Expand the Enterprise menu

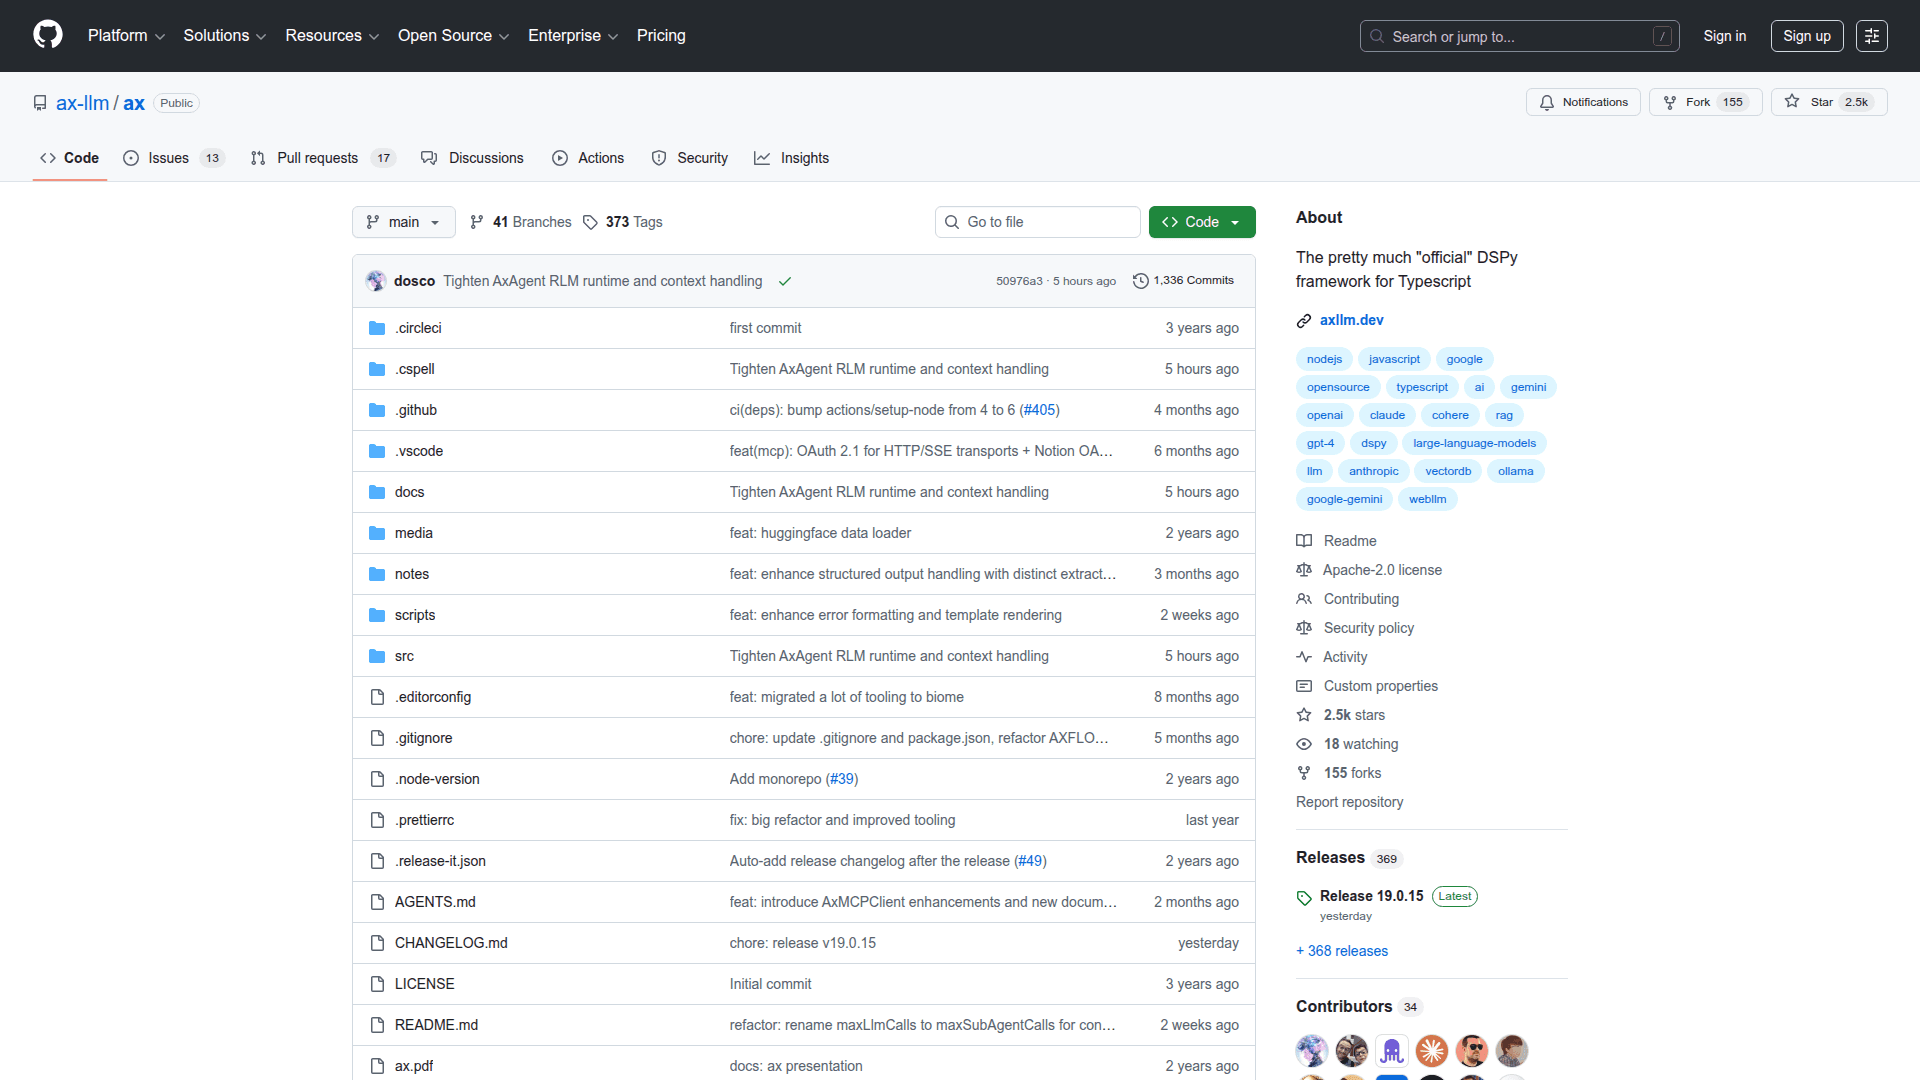[573, 36]
